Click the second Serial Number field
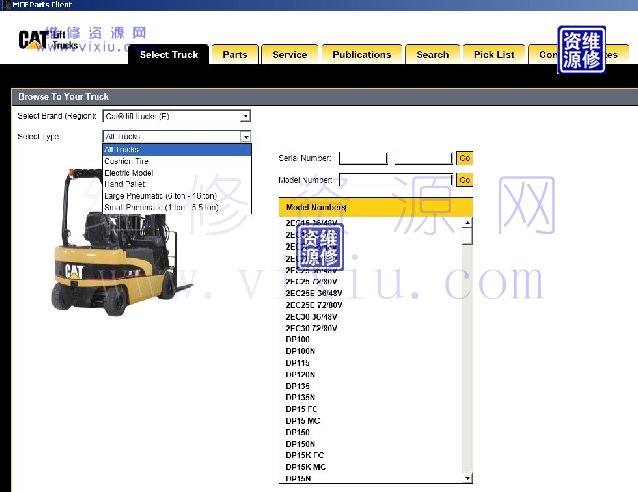Image resolution: width=638 pixels, height=492 pixels. pyautogui.click(x=423, y=158)
